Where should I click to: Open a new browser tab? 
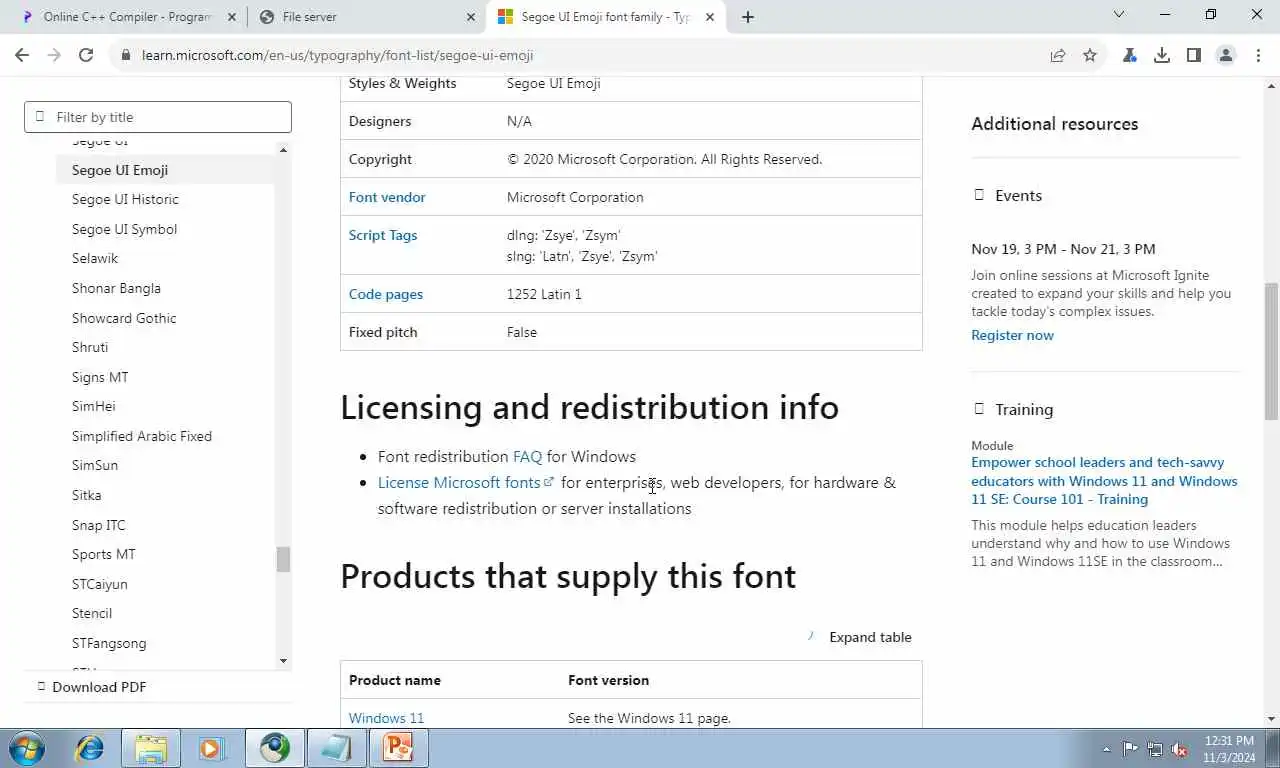[x=748, y=17]
